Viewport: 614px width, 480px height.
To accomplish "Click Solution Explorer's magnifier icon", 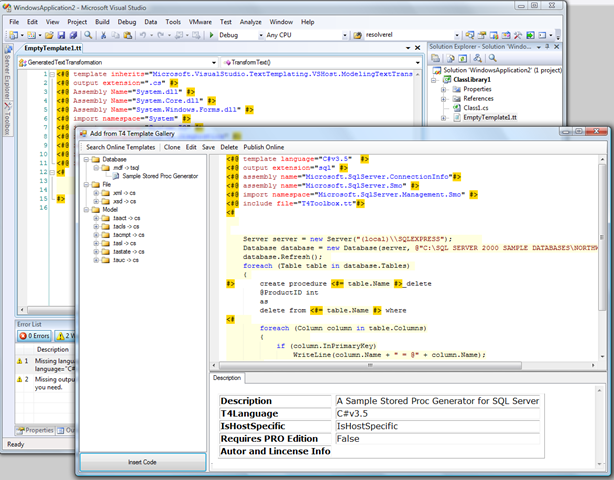I will tap(493, 58).
